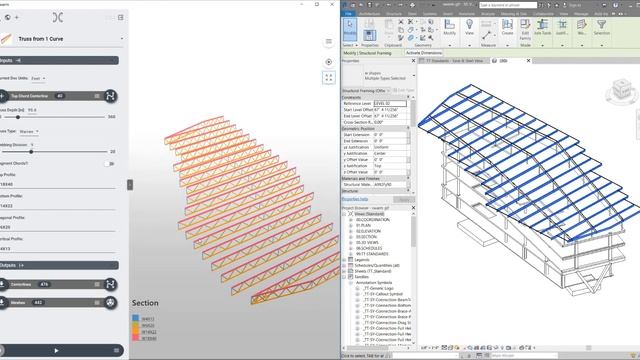Click the download icon on Centerlines output
The height and width of the screenshot is (360, 640).
(x=2, y=284)
